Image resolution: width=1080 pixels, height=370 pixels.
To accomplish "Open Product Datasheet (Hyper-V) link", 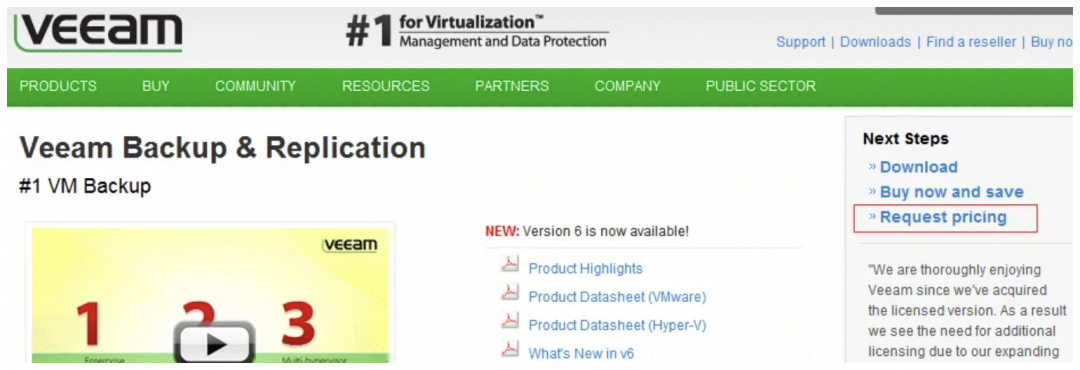I will [617, 325].
